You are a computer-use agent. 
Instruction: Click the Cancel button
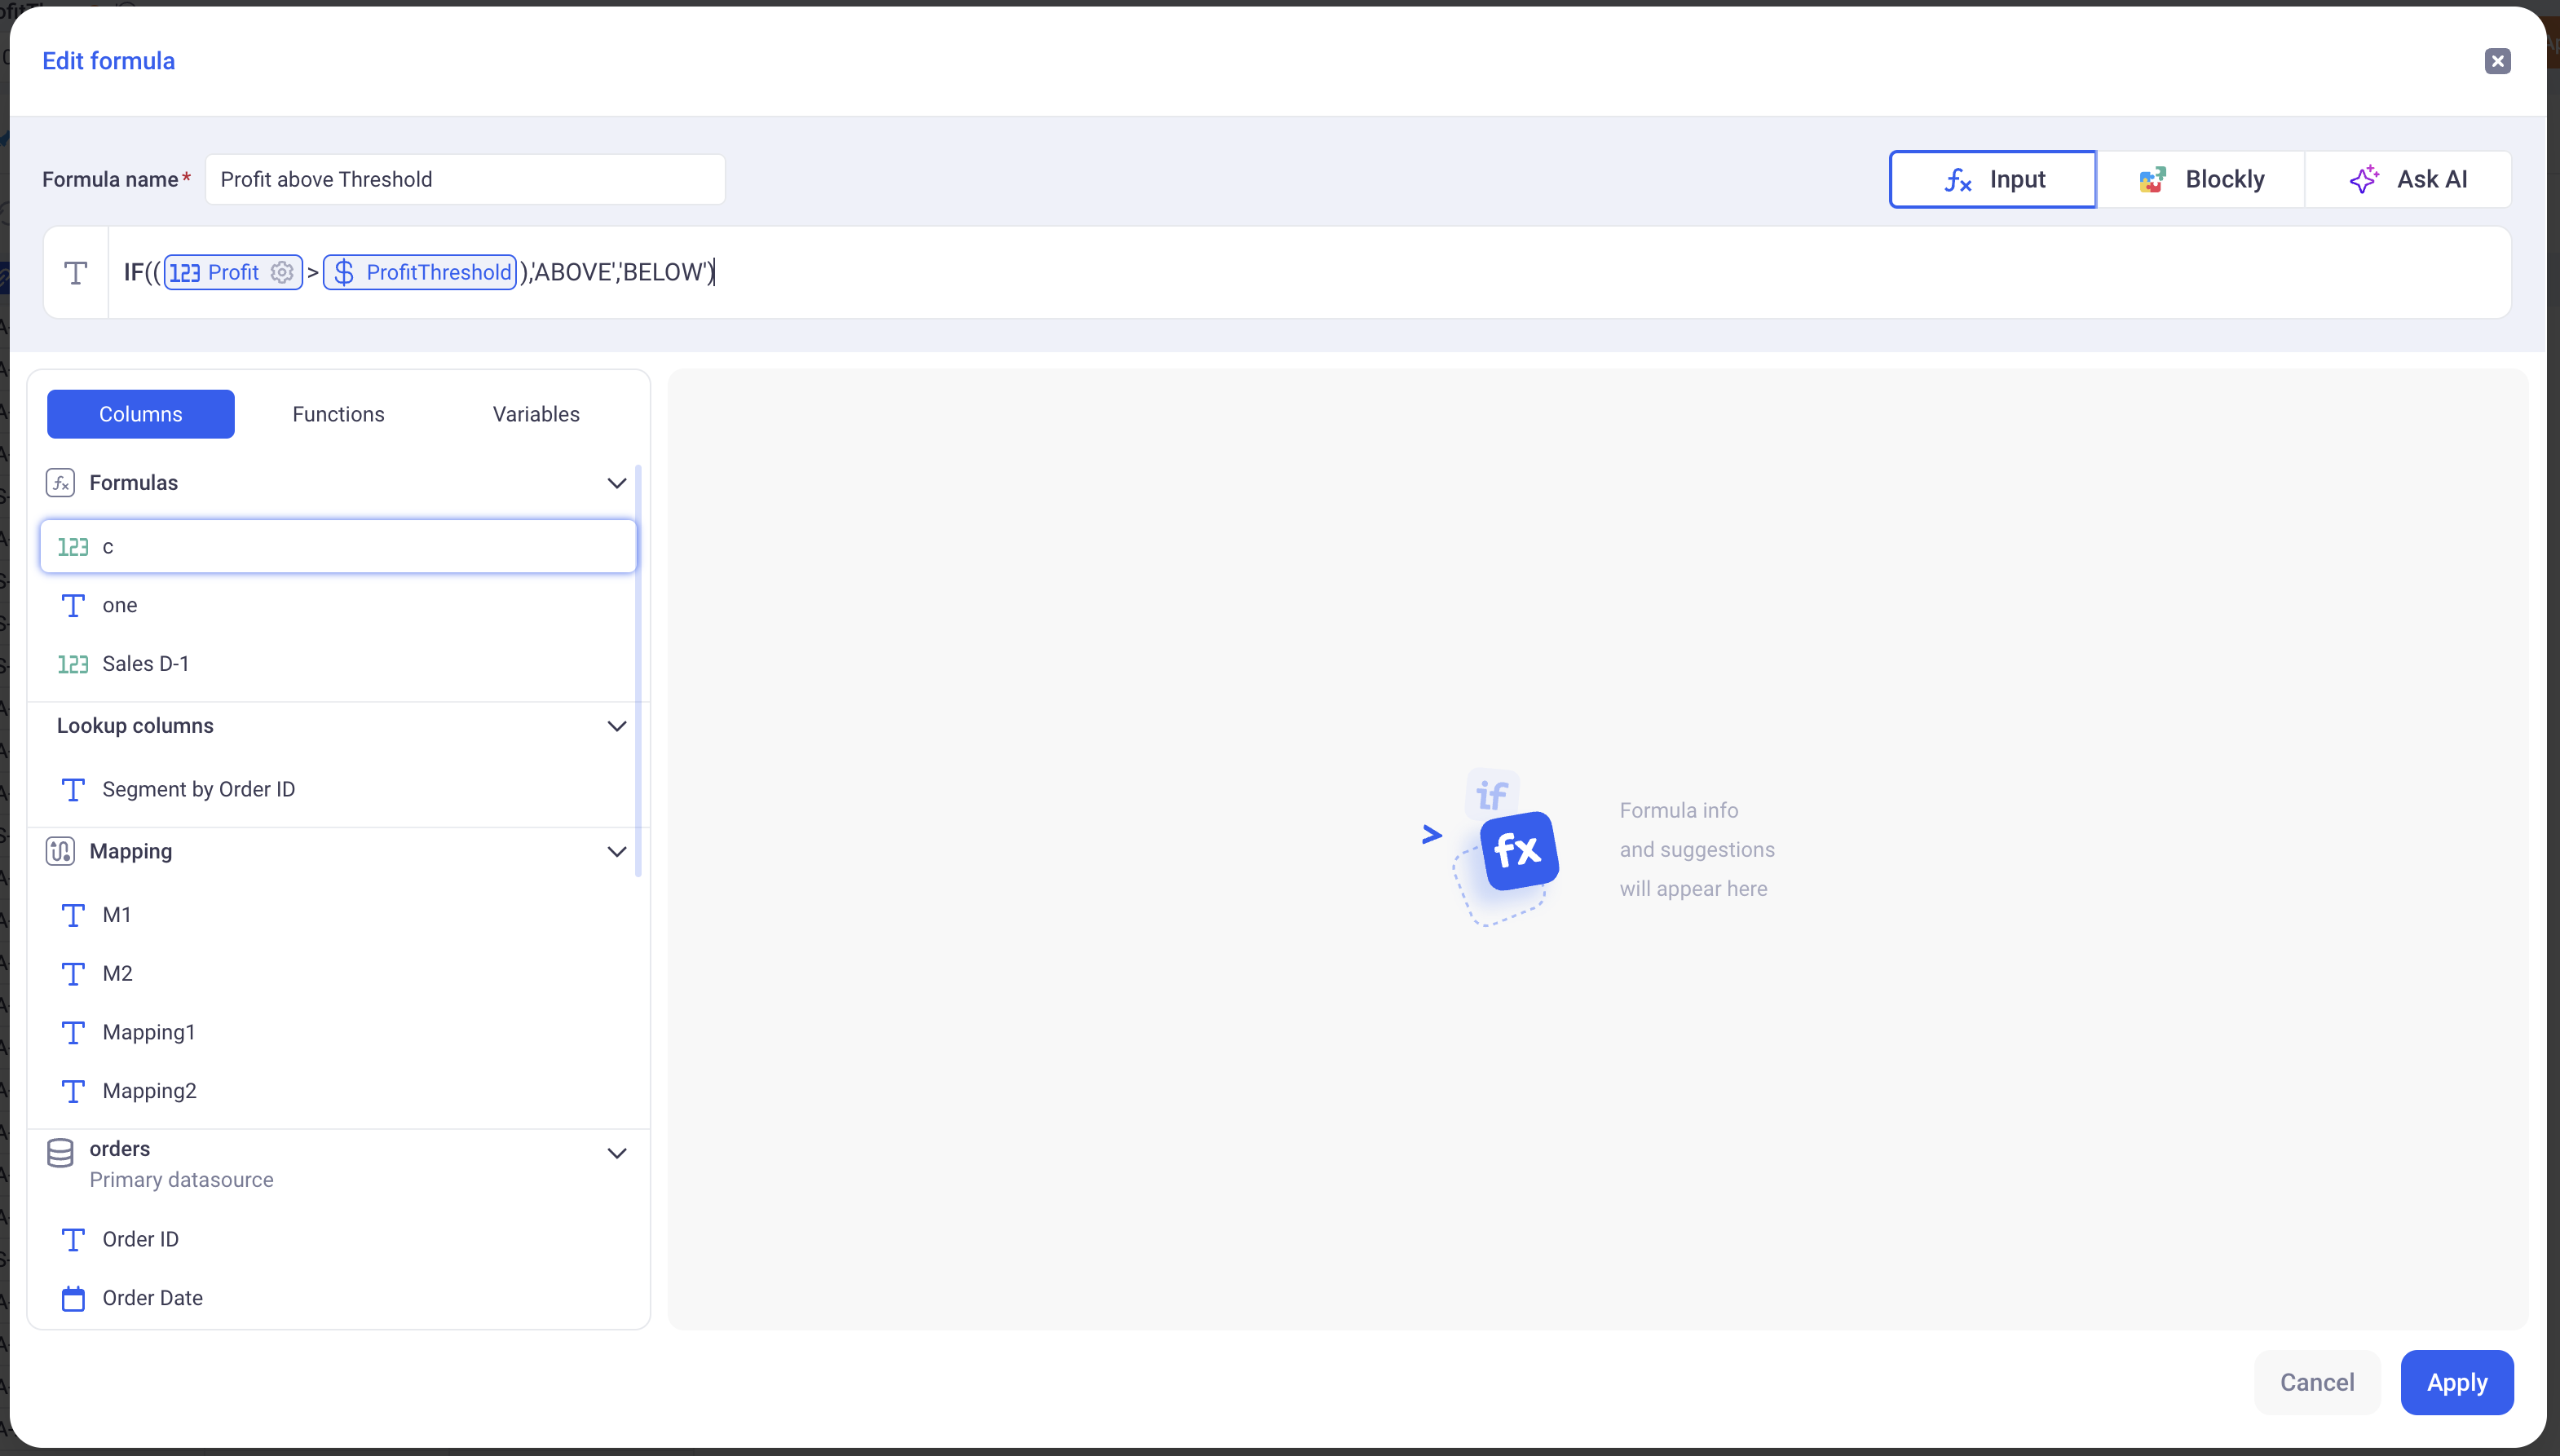click(x=2316, y=1382)
